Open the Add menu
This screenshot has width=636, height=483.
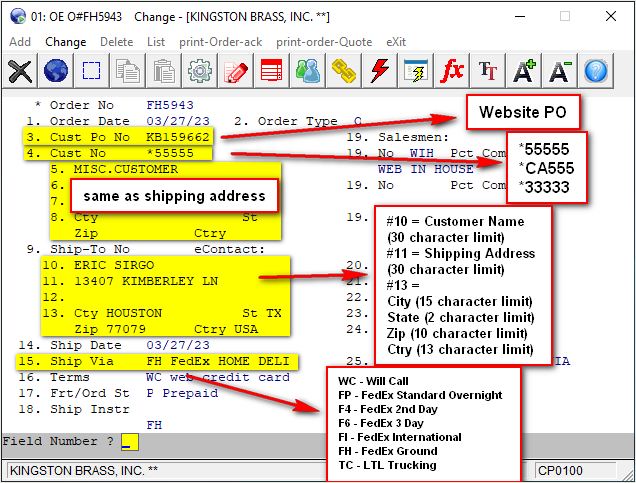(20, 42)
